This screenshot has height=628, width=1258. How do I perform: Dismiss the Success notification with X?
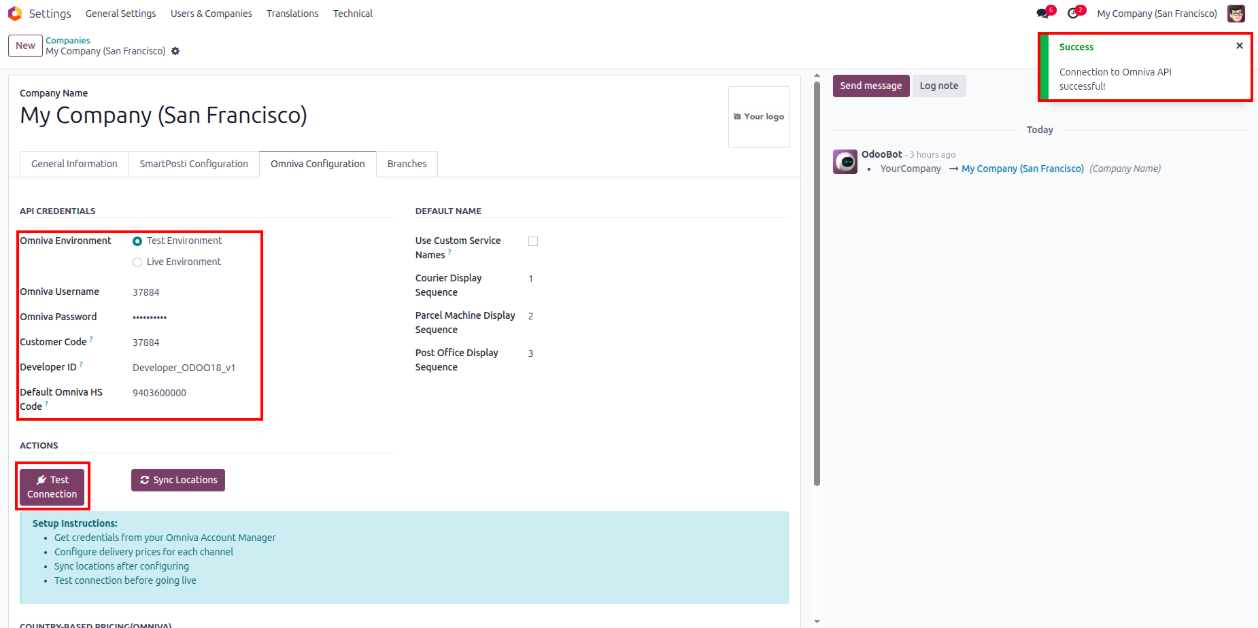pos(1239,46)
